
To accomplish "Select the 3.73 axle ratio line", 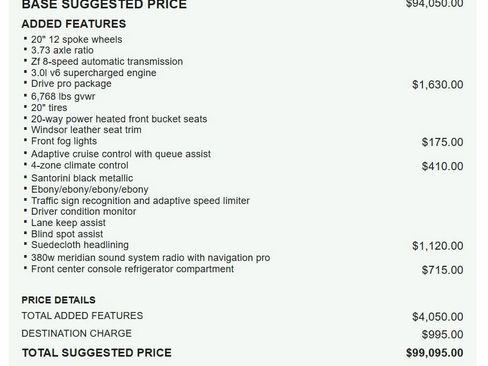I will (62, 50).
